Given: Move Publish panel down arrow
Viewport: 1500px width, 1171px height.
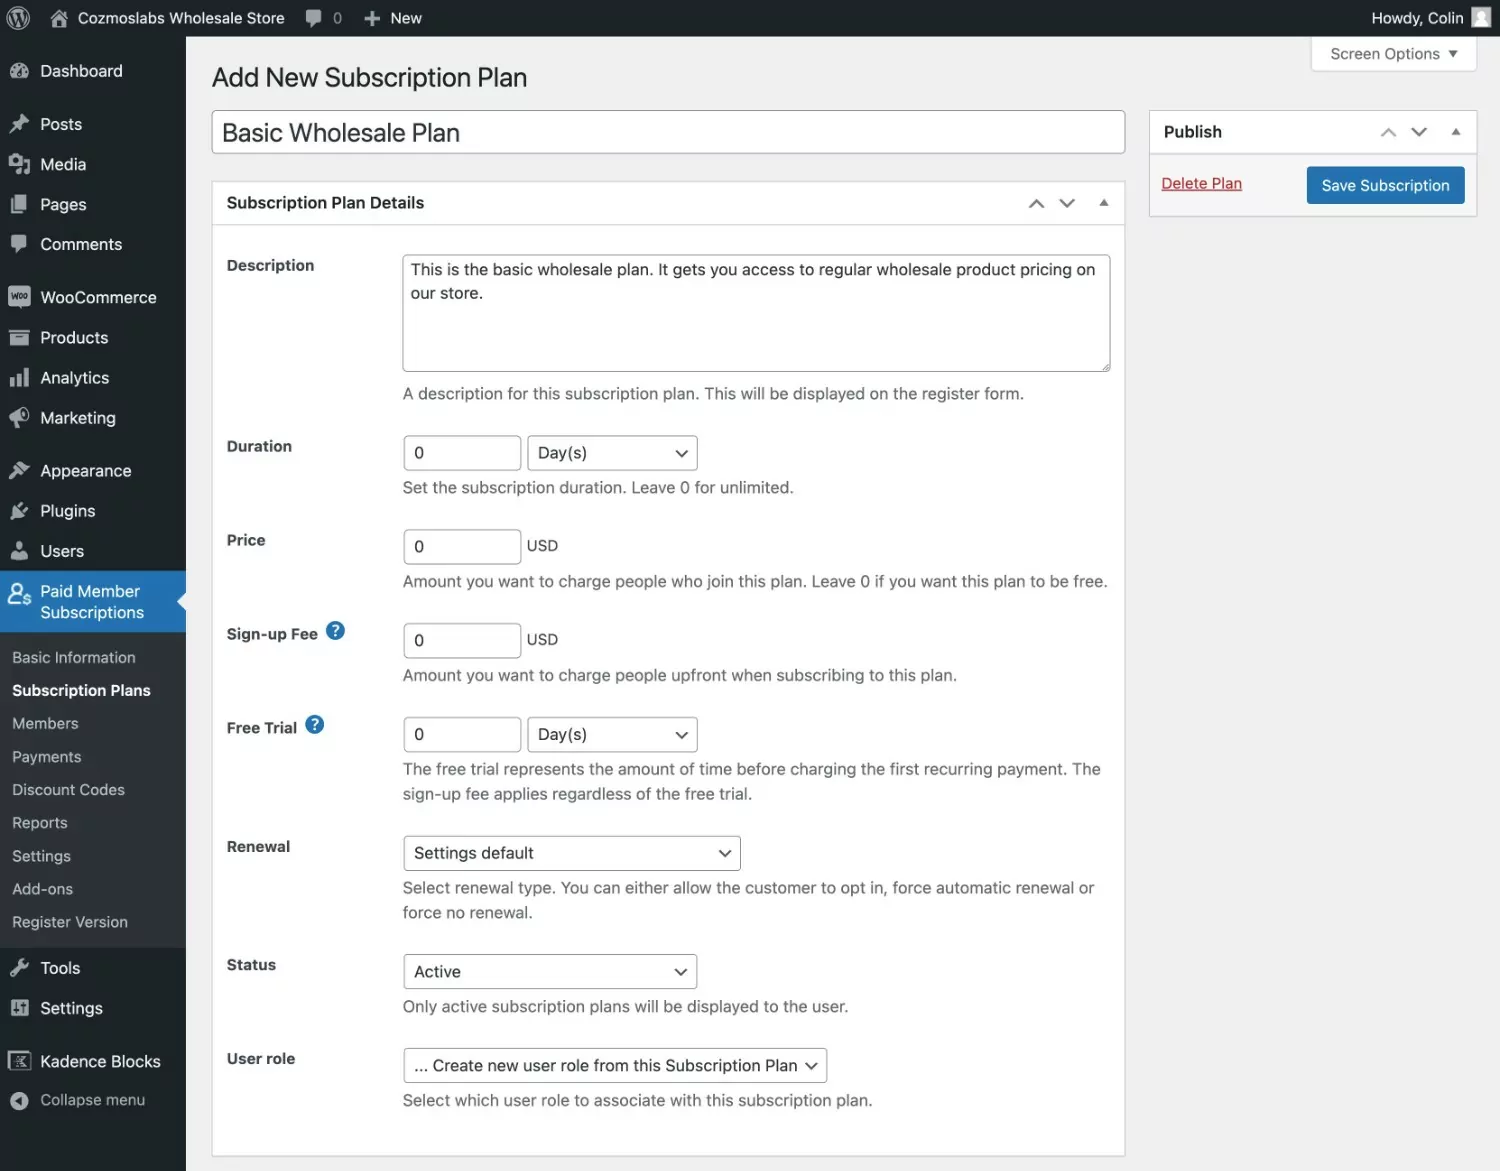Looking at the screenshot, I should click(1419, 132).
